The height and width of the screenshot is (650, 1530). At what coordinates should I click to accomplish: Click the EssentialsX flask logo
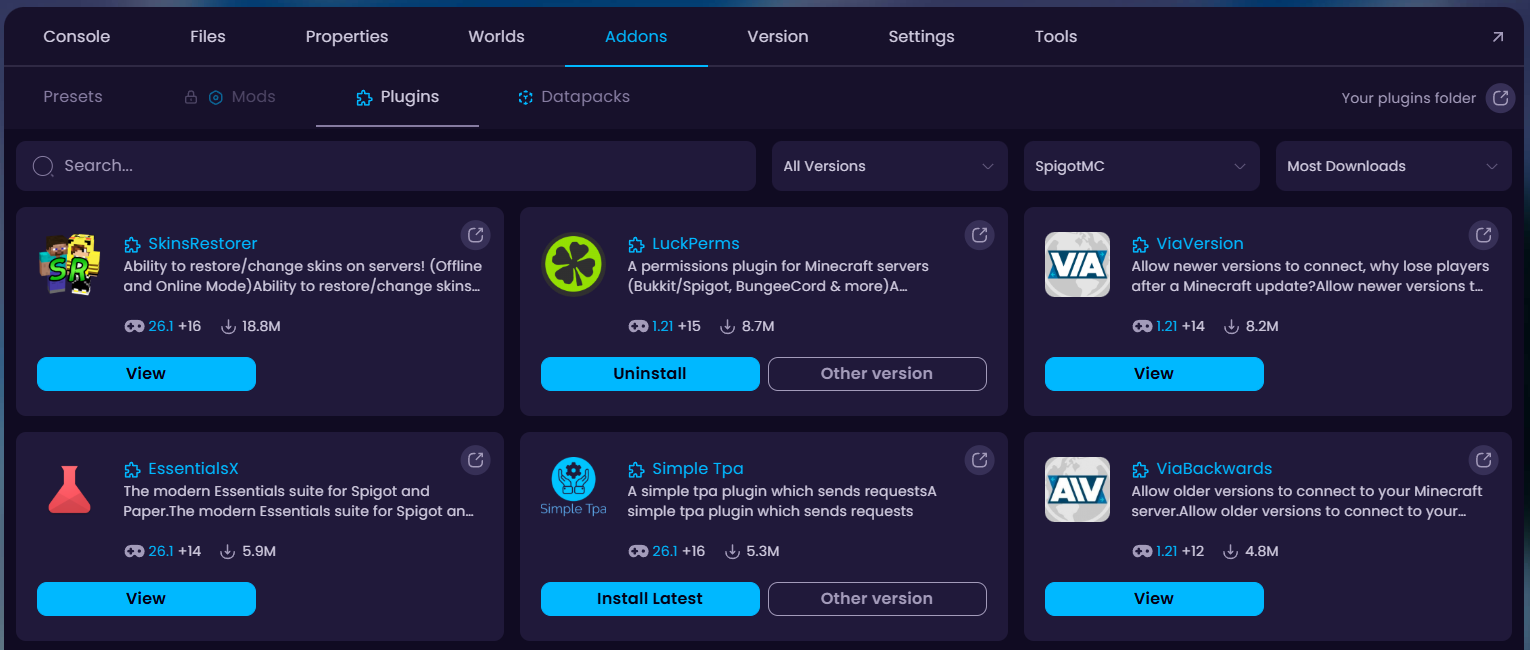(x=70, y=489)
